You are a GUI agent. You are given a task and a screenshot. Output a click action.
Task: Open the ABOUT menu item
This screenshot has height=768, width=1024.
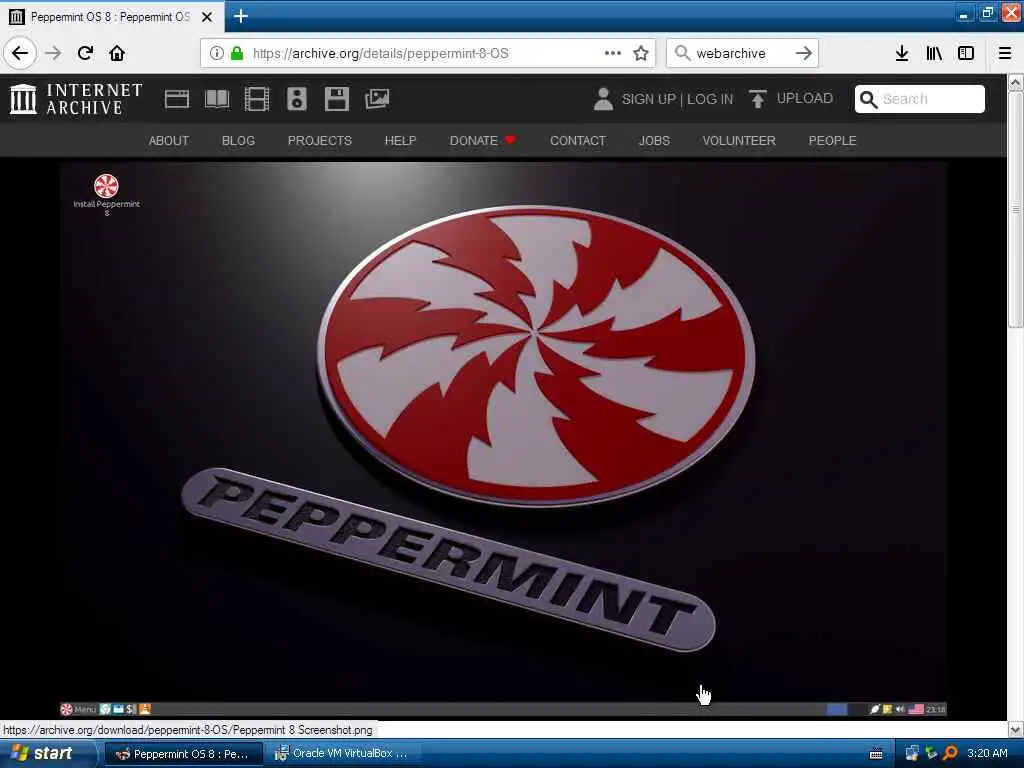pyautogui.click(x=168, y=140)
